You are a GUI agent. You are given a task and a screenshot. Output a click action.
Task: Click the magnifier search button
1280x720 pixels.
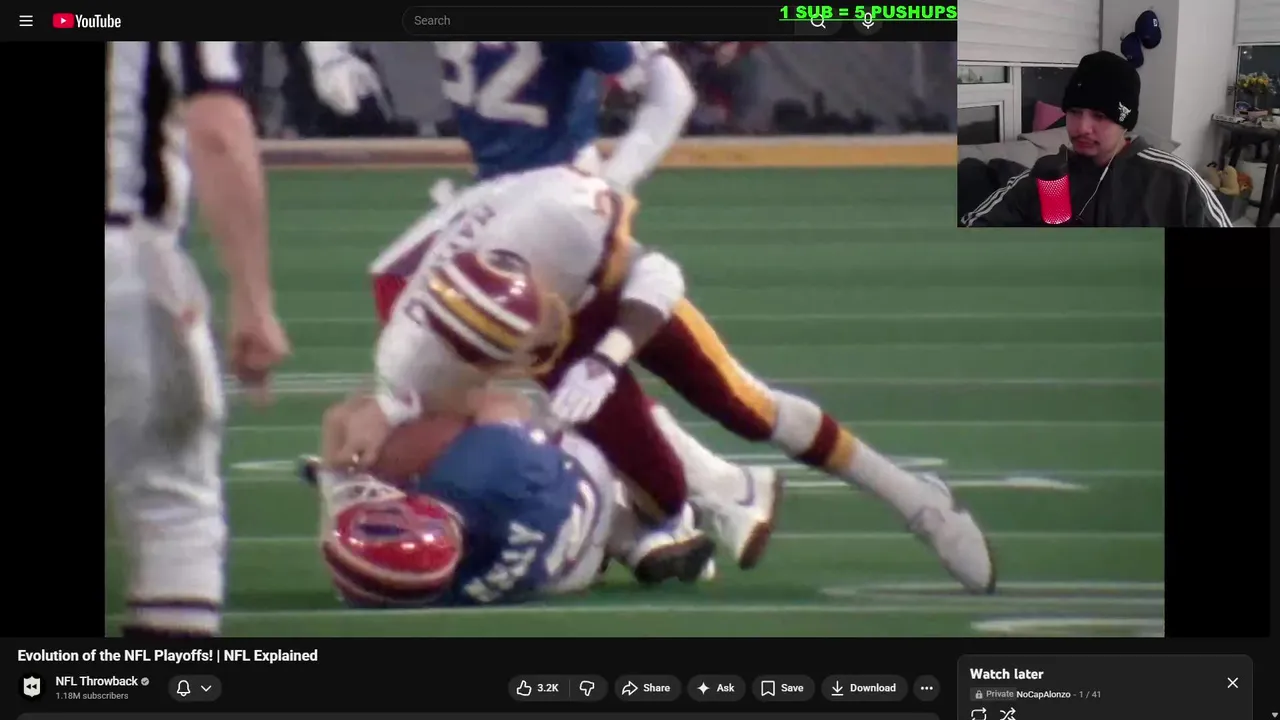pos(818,21)
